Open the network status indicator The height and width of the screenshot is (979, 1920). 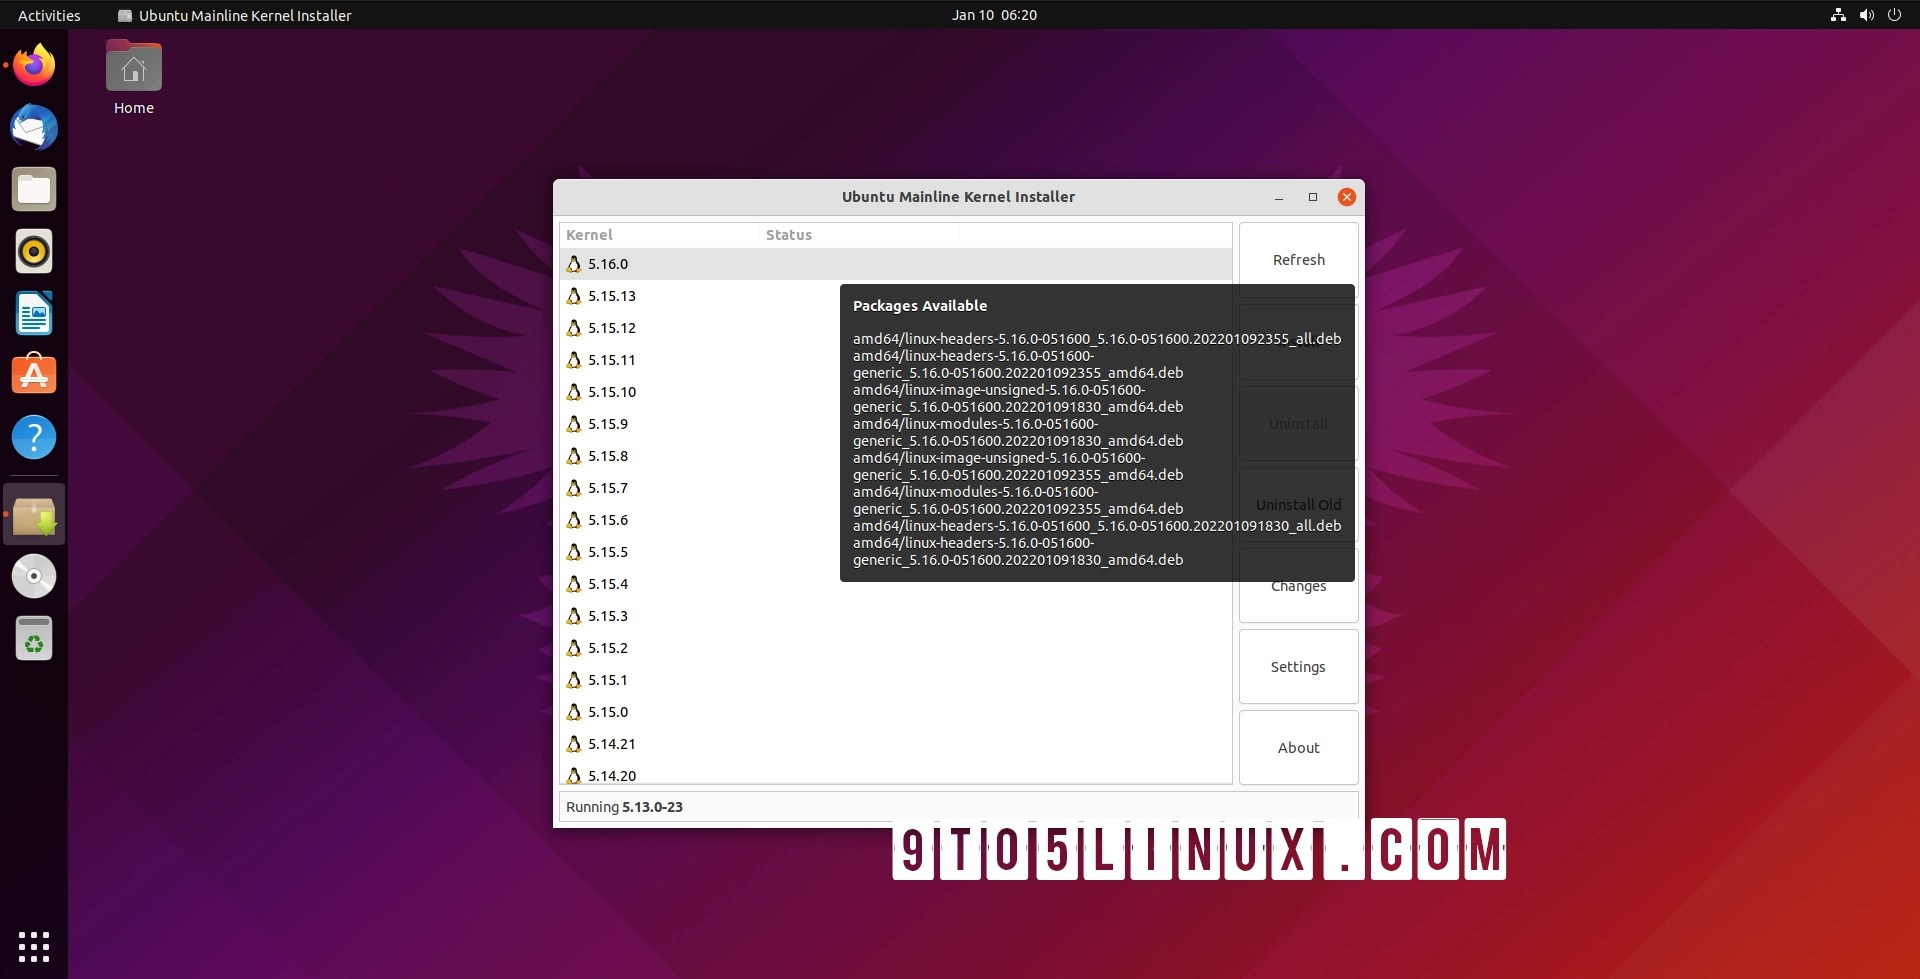1838,15
